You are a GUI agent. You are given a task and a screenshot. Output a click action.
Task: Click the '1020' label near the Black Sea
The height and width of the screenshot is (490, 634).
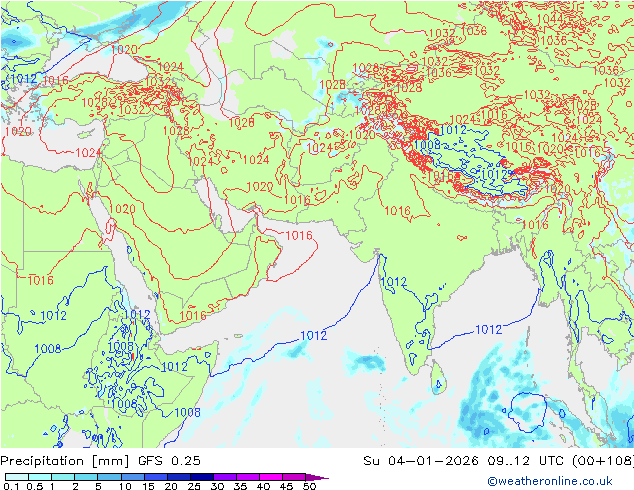[124, 50]
